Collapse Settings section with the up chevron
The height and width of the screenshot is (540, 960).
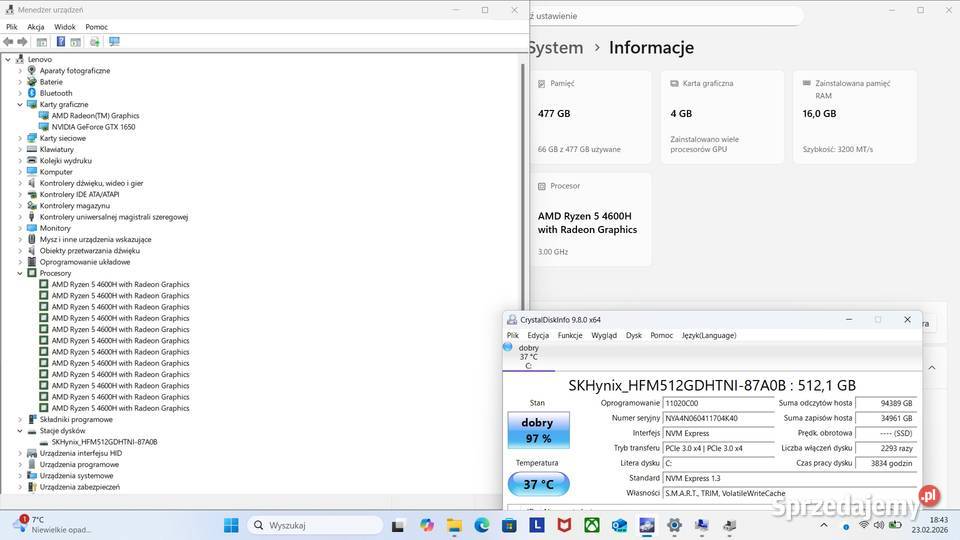pyautogui.click(x=932, y=368)
